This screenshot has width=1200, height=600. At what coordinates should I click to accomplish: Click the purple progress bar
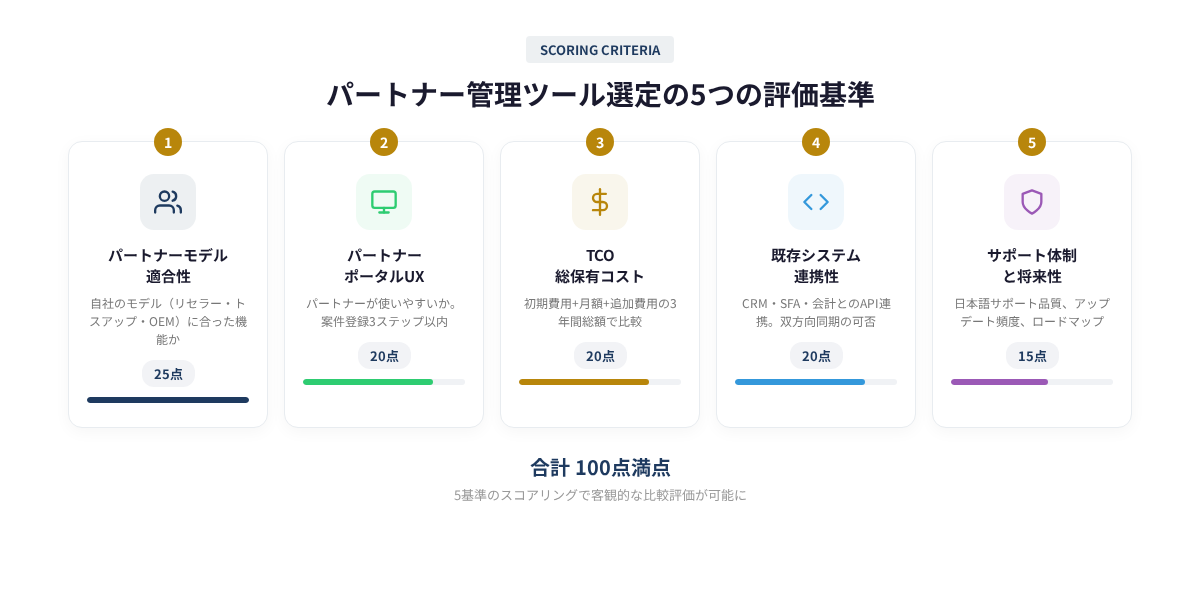tap(999, 382)
